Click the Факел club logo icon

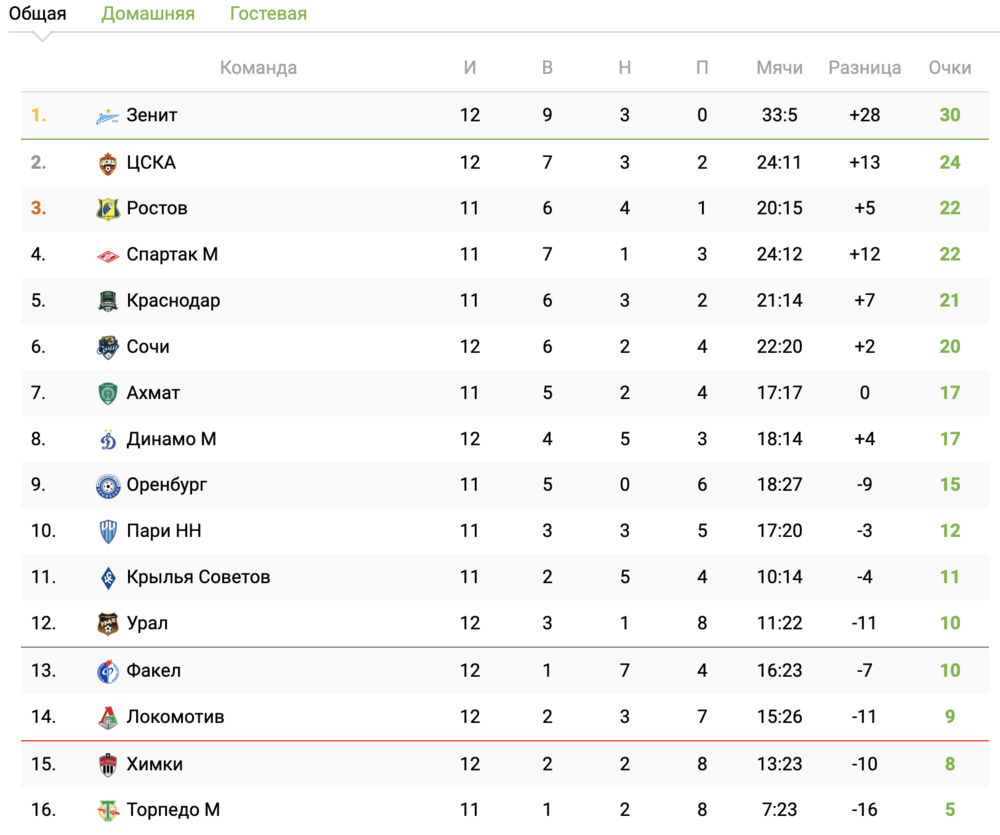tap(108, 671)
